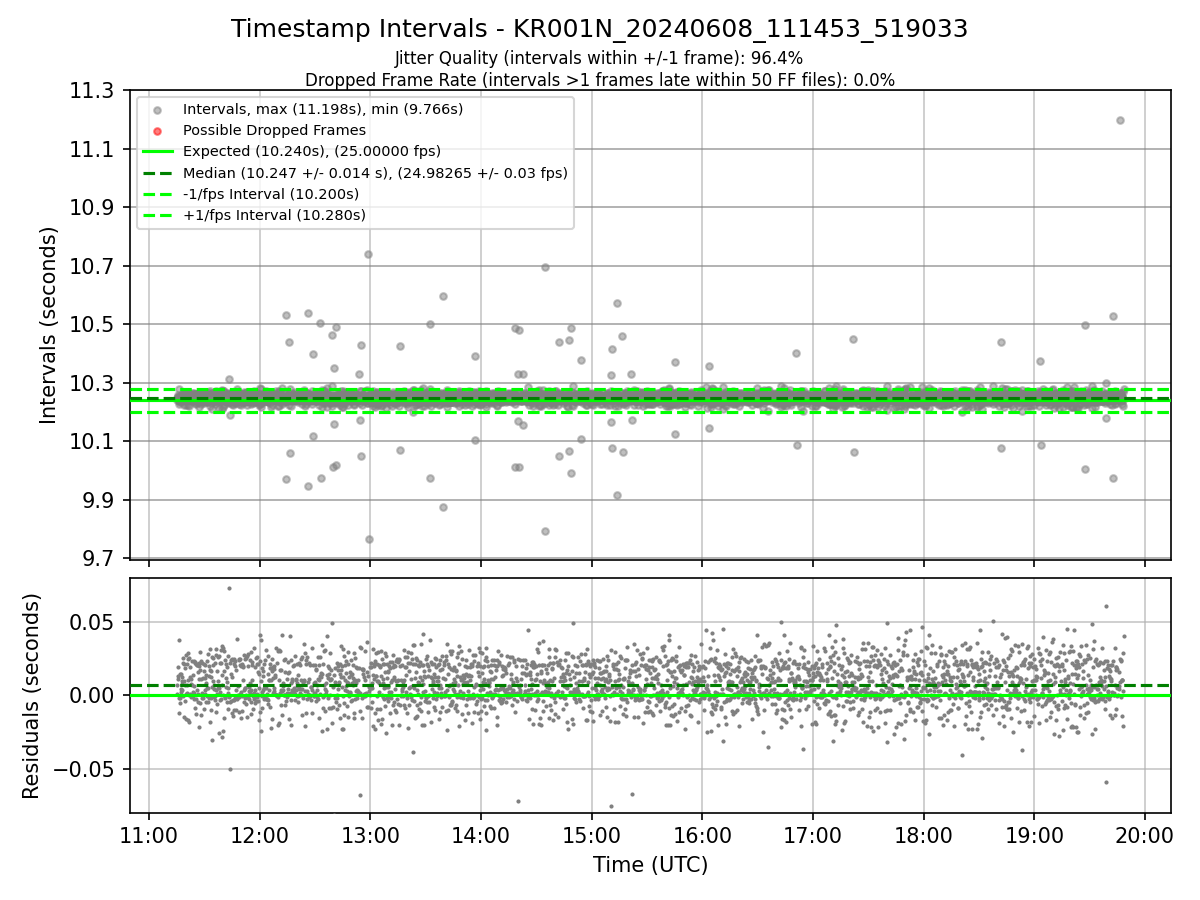Click the maximum interval outlier point near 11.2 seconds
Screen dimensions: 1200x900
coord(1120,120)
